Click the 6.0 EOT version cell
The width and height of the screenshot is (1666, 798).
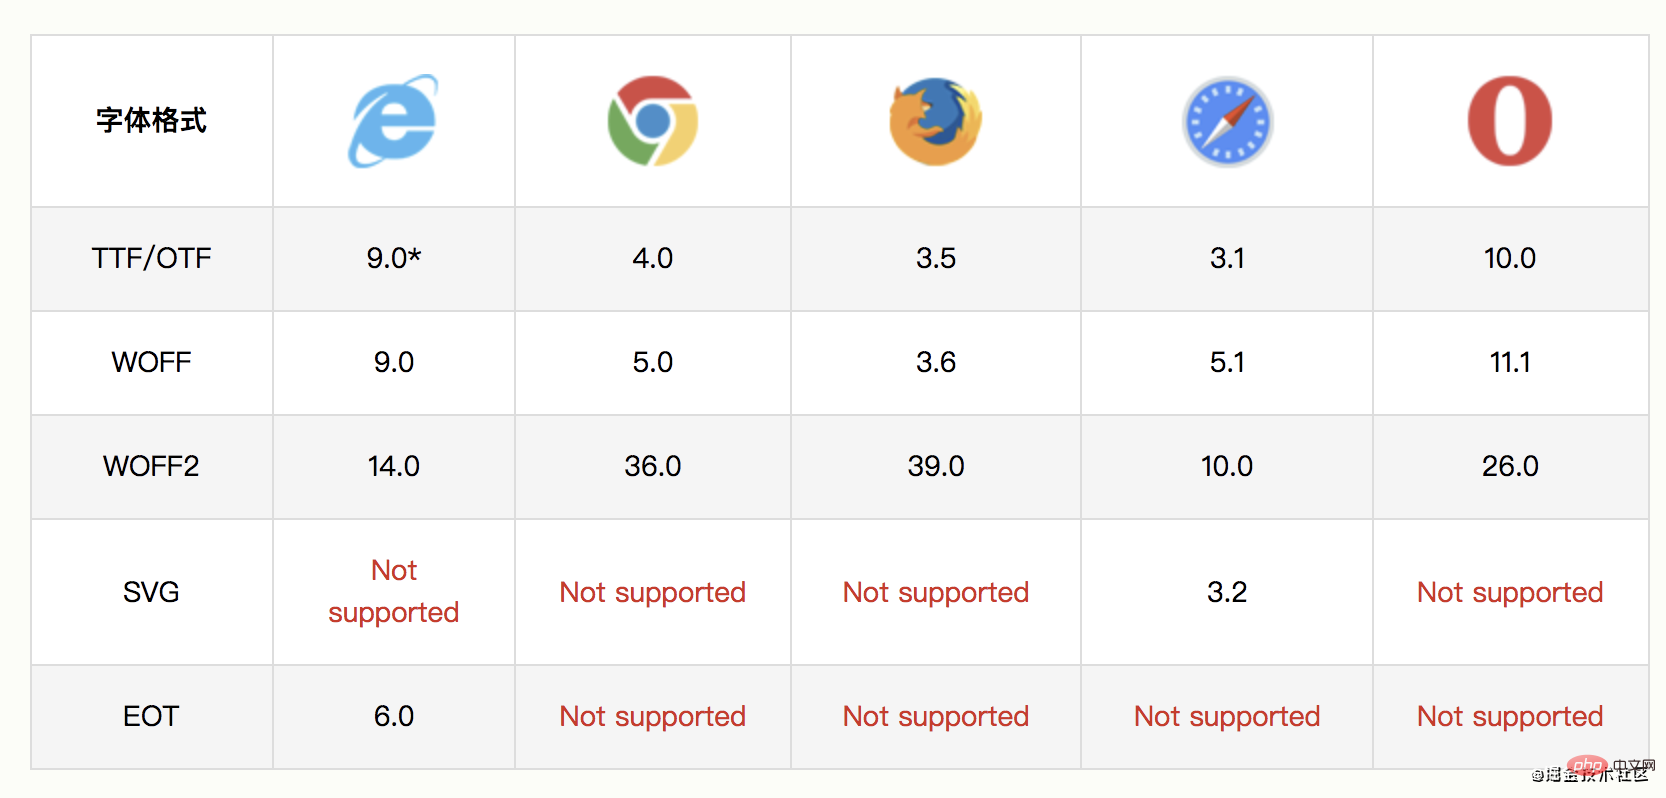coord(394,716)
